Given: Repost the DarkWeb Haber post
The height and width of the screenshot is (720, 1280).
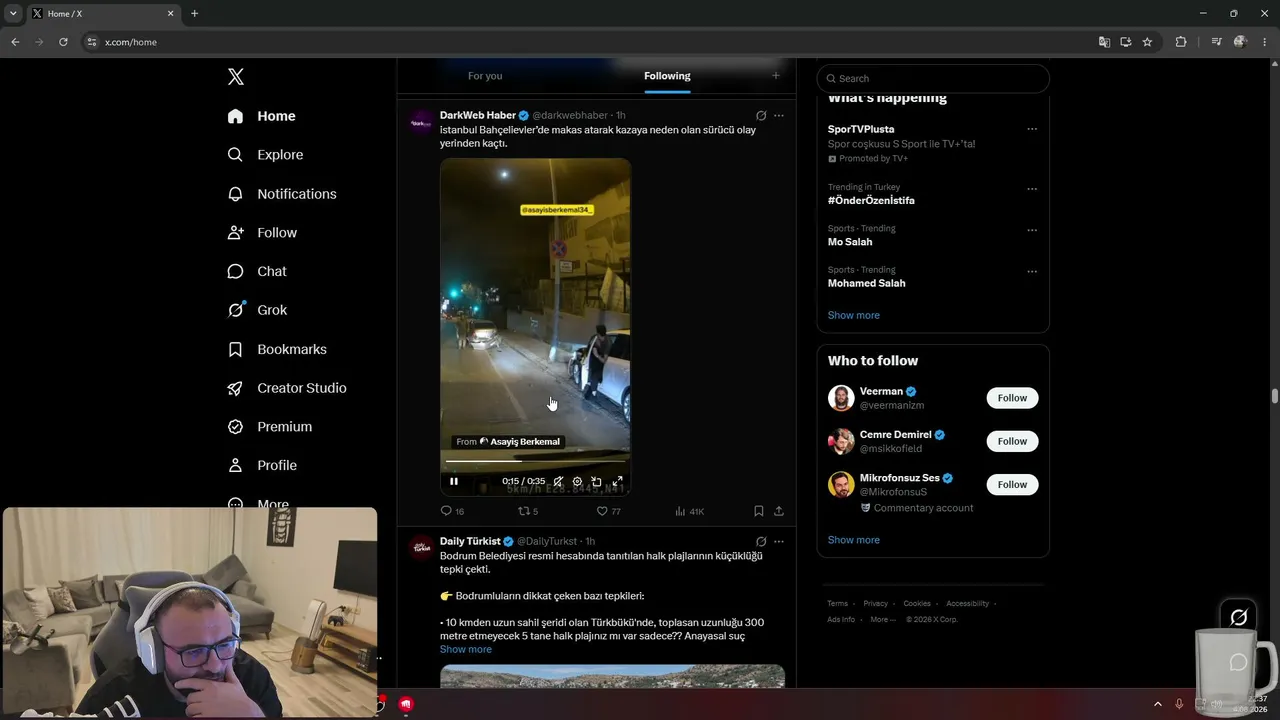Looking at the screenshot, I should point(528,511).
